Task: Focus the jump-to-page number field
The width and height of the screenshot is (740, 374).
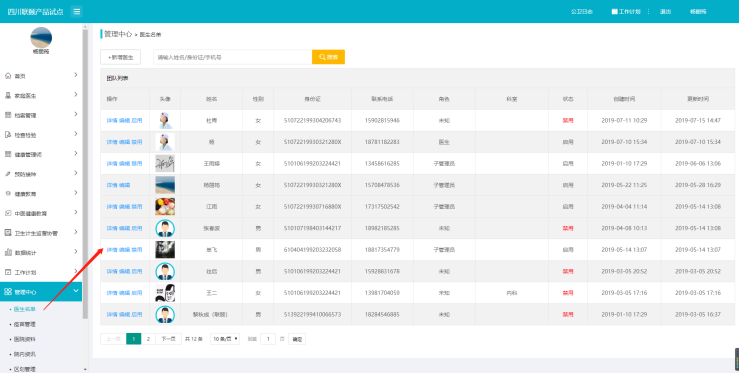Action: [268, 339]
